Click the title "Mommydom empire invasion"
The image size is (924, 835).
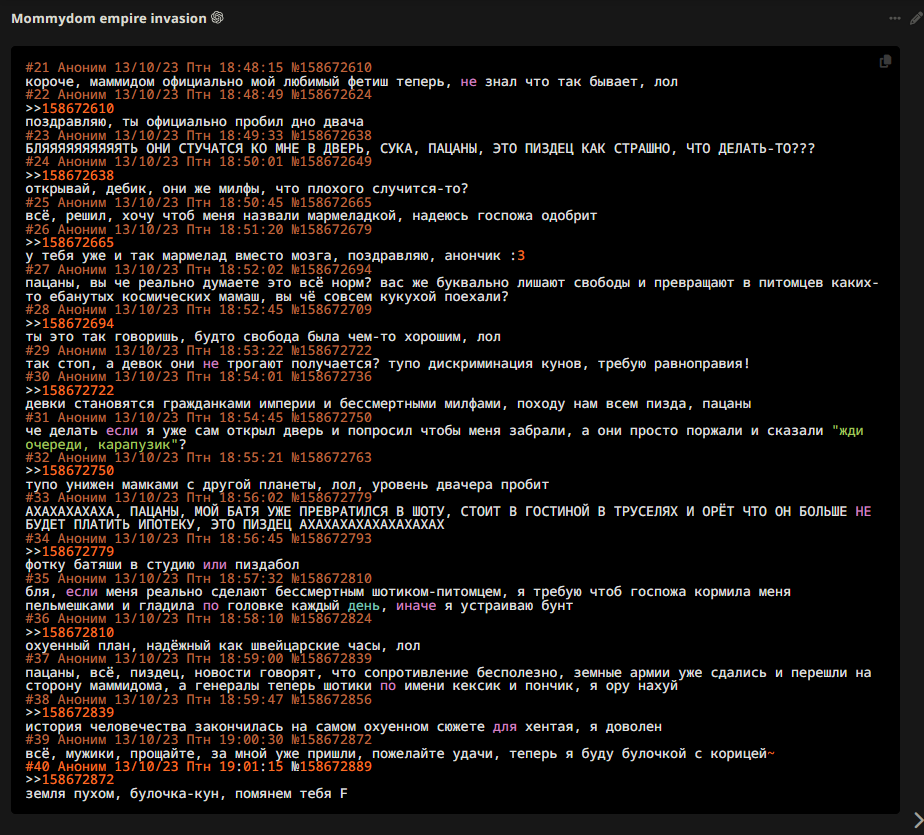tap(109, 18)
